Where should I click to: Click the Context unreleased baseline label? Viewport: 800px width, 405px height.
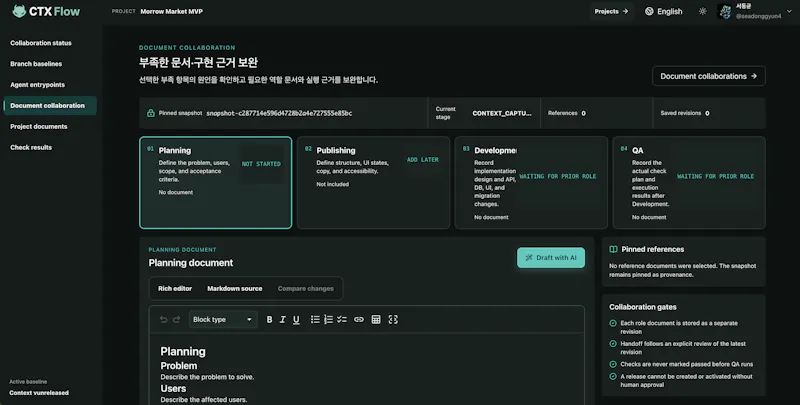click(x=39, y=393)
